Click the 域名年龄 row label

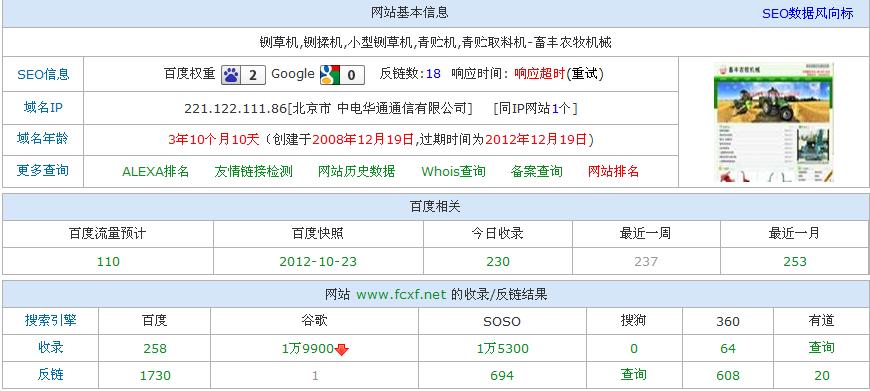click(43, 139)
